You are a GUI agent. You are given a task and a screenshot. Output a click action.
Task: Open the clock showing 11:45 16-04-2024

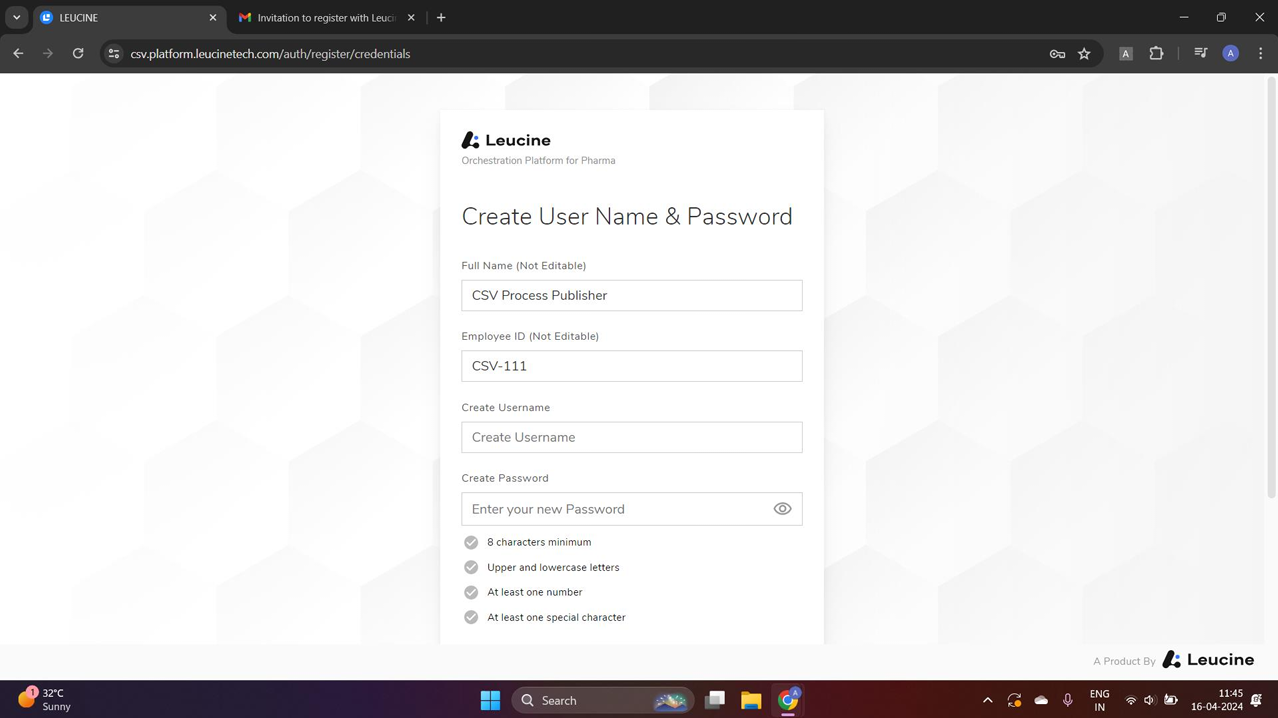(1217, 700)
